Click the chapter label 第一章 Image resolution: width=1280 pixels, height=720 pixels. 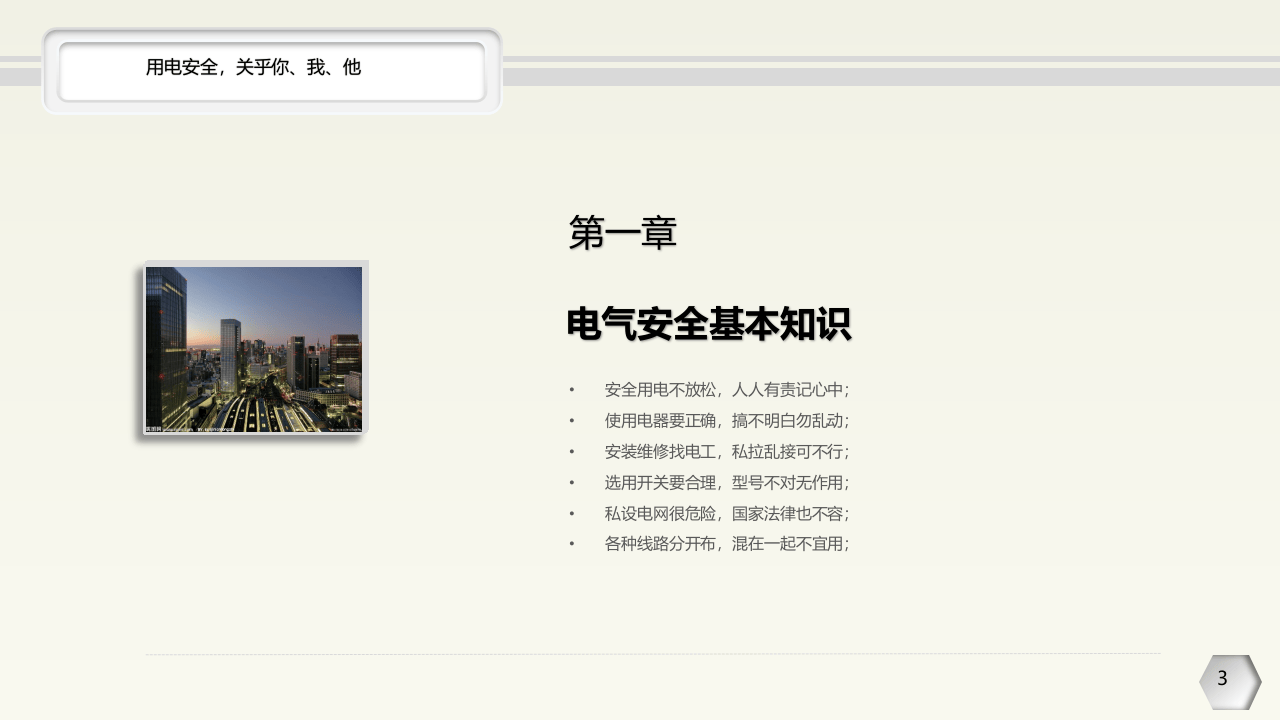pyautogui.click(x=623, y=233)
